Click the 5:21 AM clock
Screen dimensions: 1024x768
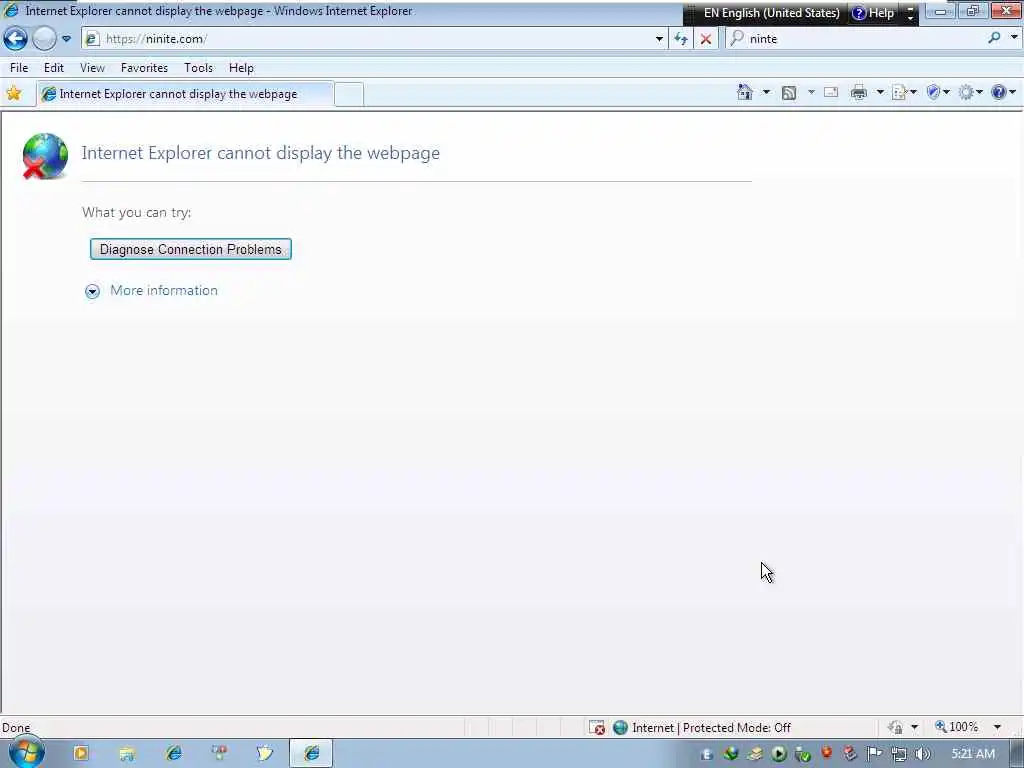pyautogui.click(x=973, y=754)
